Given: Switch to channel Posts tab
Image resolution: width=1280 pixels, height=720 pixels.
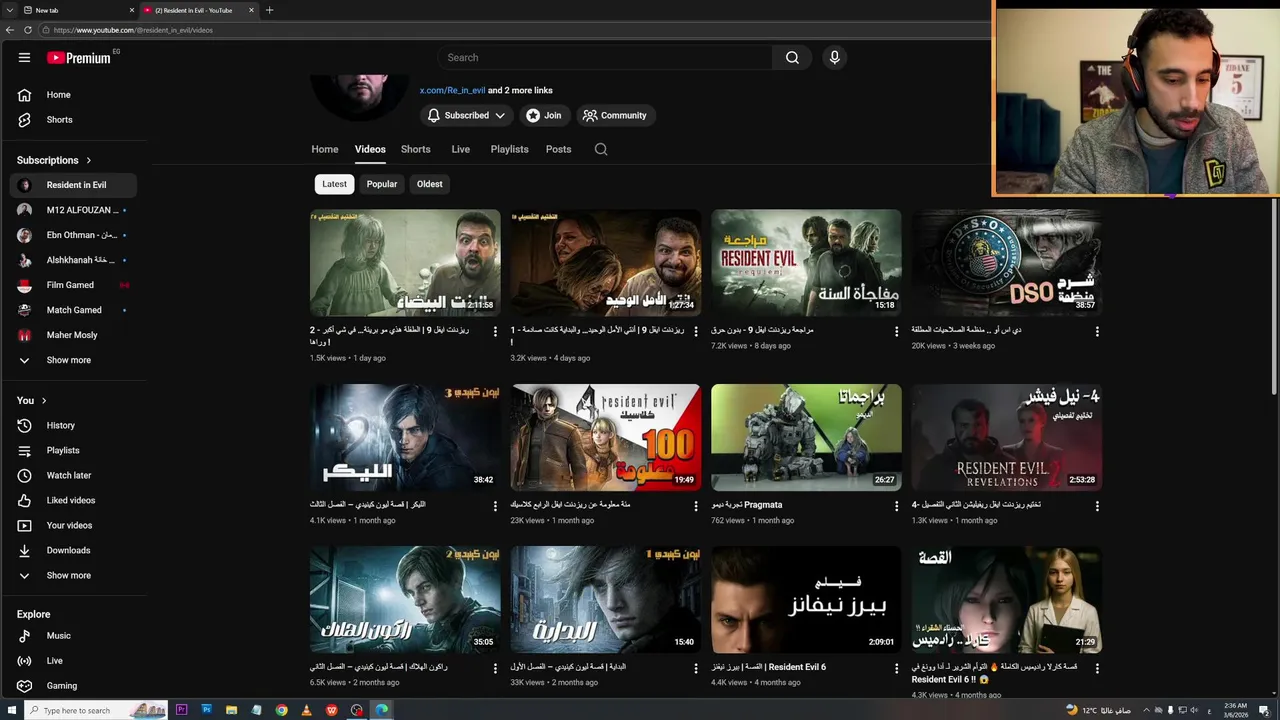Looking at the screenshot, I should [x=558, y=149].
